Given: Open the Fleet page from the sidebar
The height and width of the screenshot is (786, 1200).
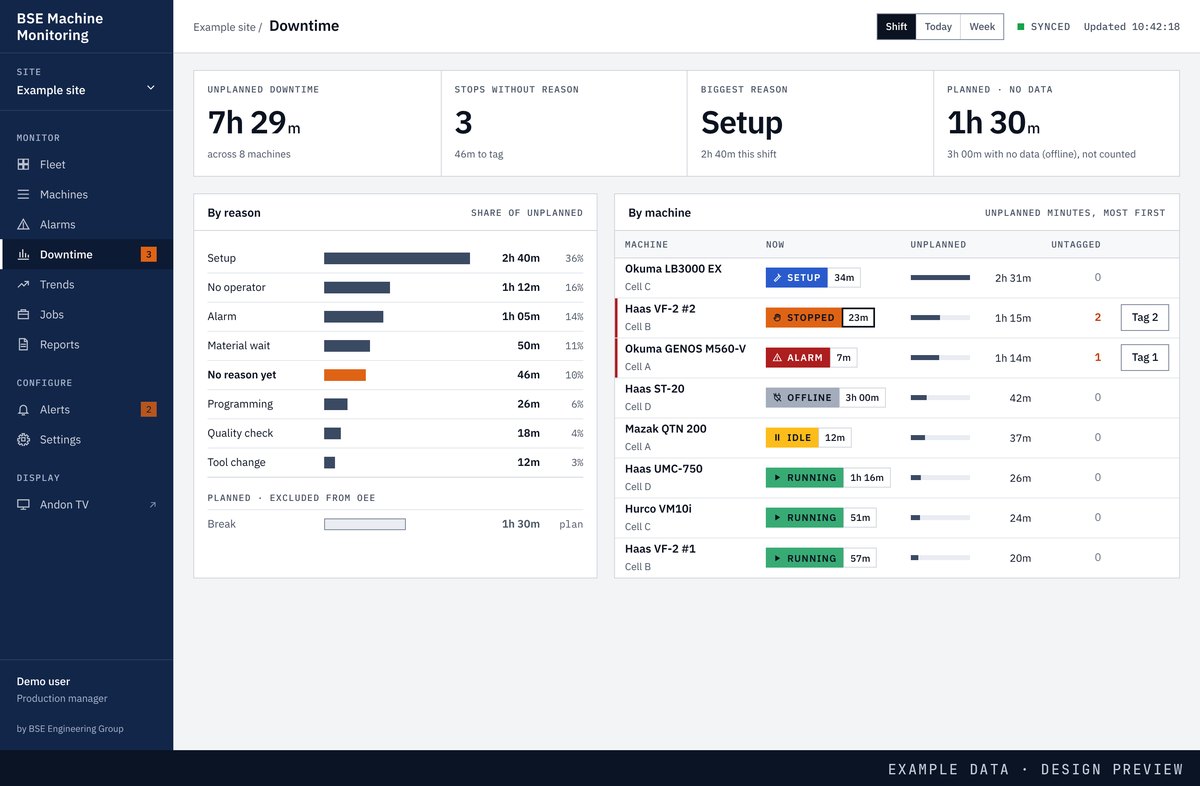Looking at the screenshot, I should pos(86,164).
